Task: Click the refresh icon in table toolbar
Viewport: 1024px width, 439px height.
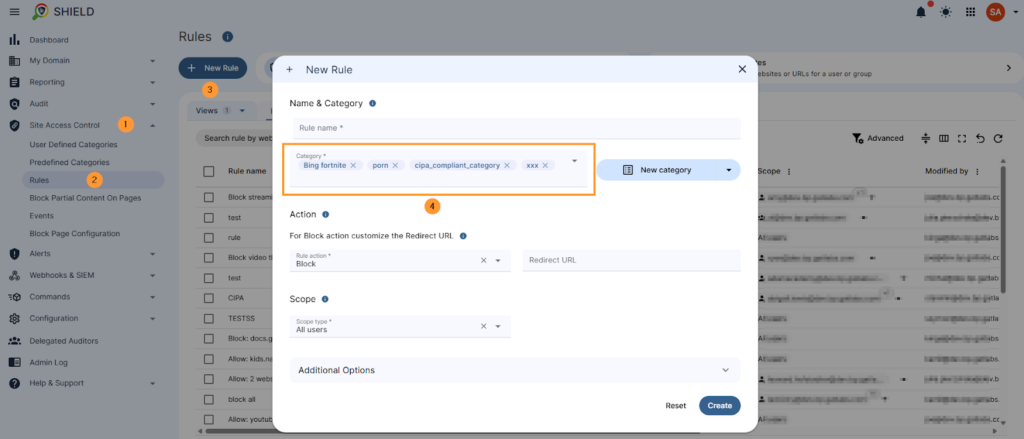Action: 998,138
